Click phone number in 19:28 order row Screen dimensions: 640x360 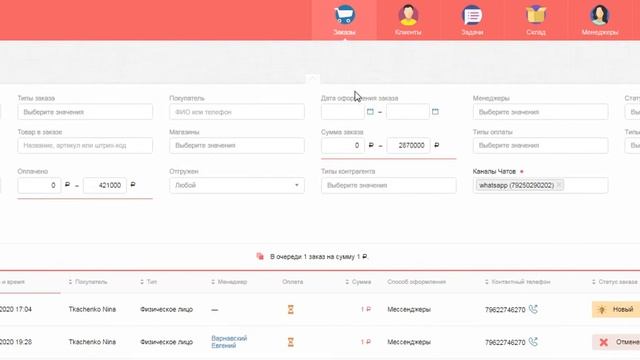(x=505, y=342)
